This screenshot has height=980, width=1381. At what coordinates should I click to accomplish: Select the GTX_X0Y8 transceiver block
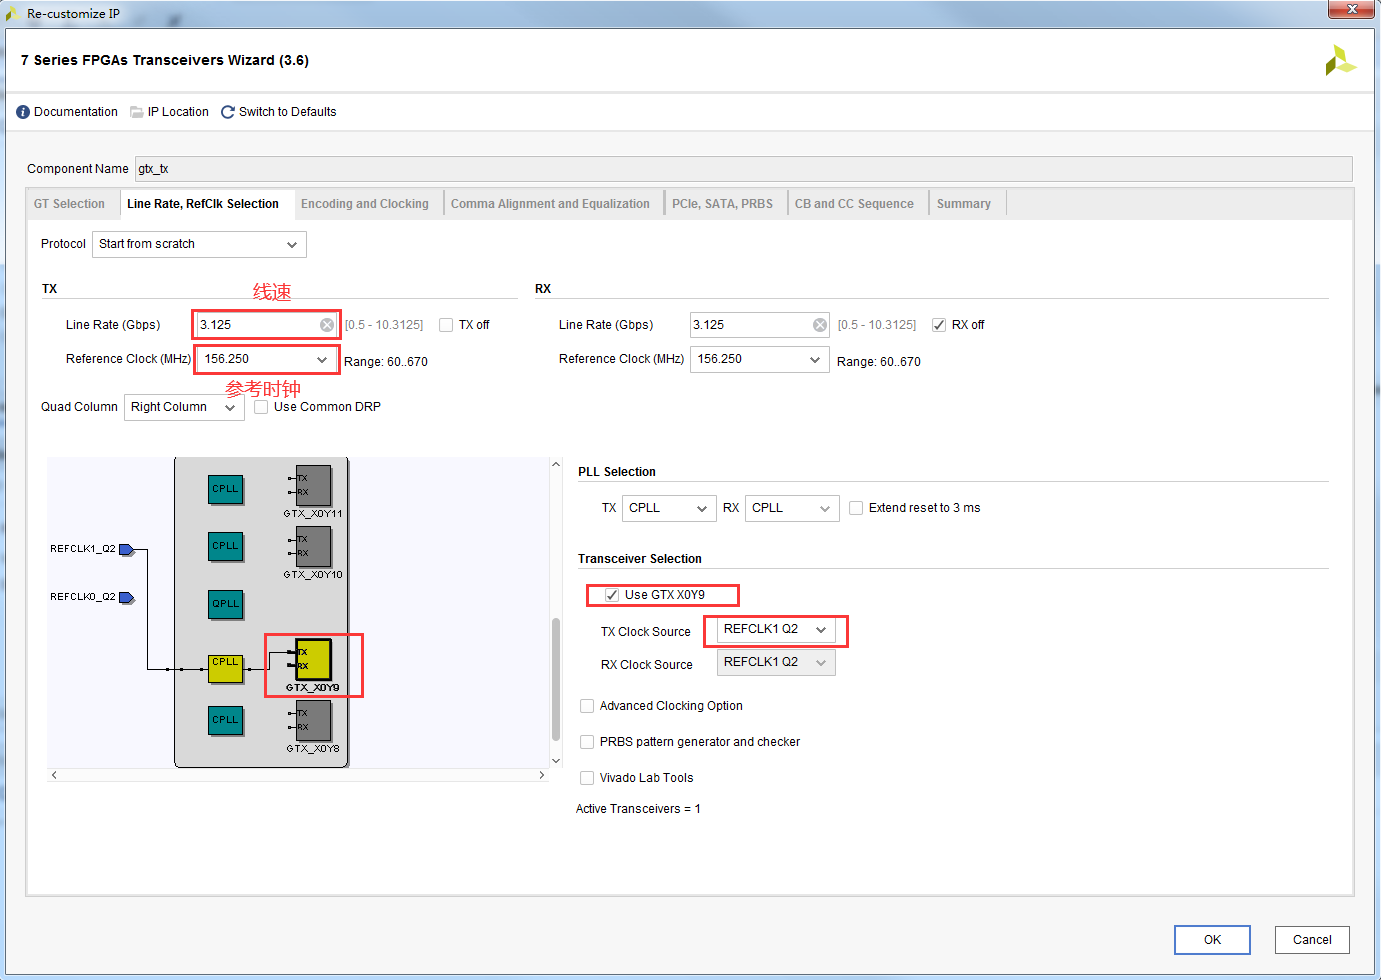(313, 720)
